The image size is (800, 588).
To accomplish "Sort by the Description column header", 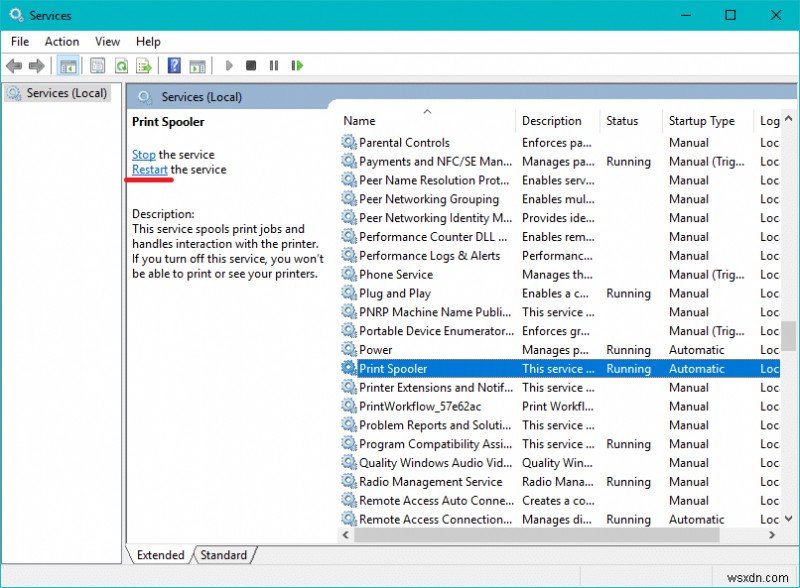I will (552, 121).
